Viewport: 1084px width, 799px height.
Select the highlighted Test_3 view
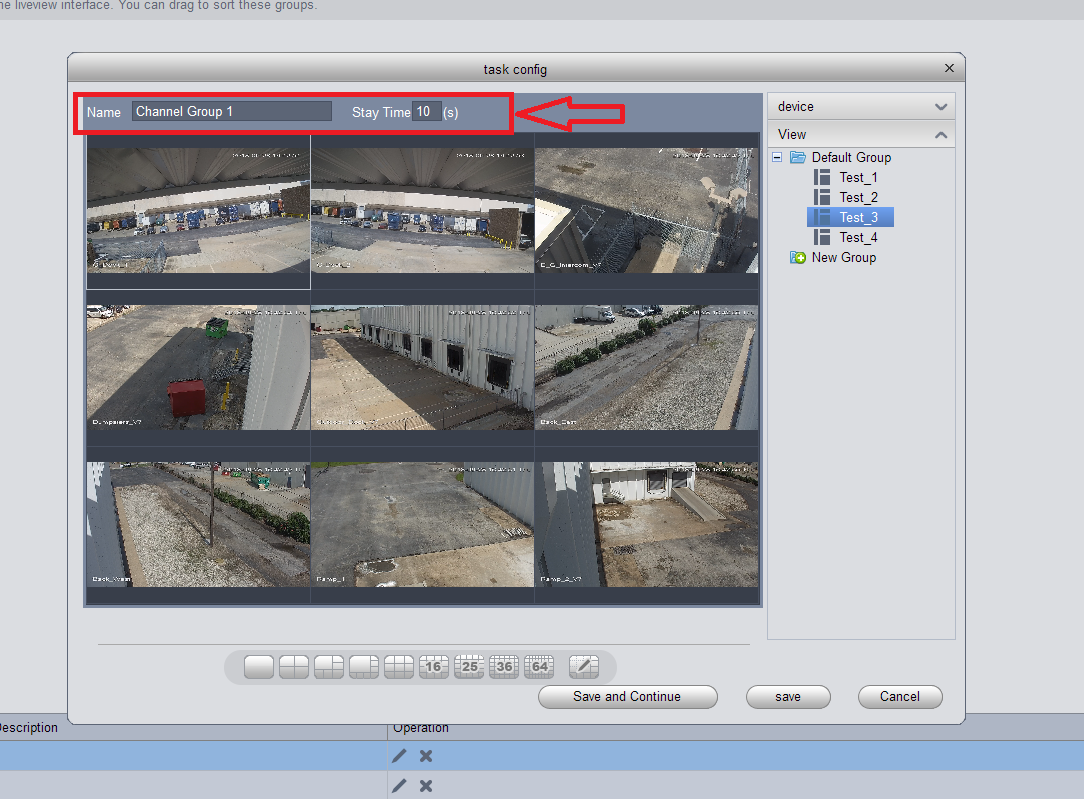click(850, 218)
